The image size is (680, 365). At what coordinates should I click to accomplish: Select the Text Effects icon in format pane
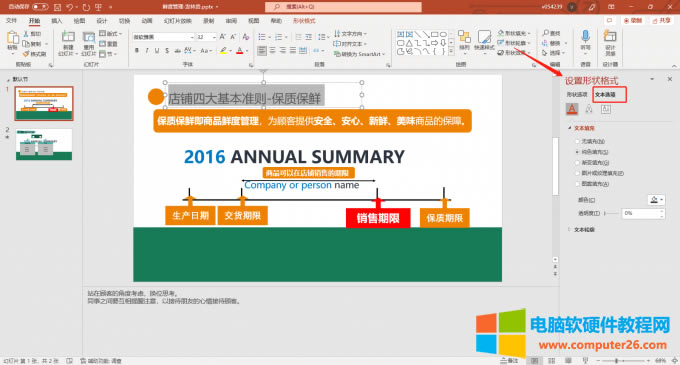pos(589,109)
